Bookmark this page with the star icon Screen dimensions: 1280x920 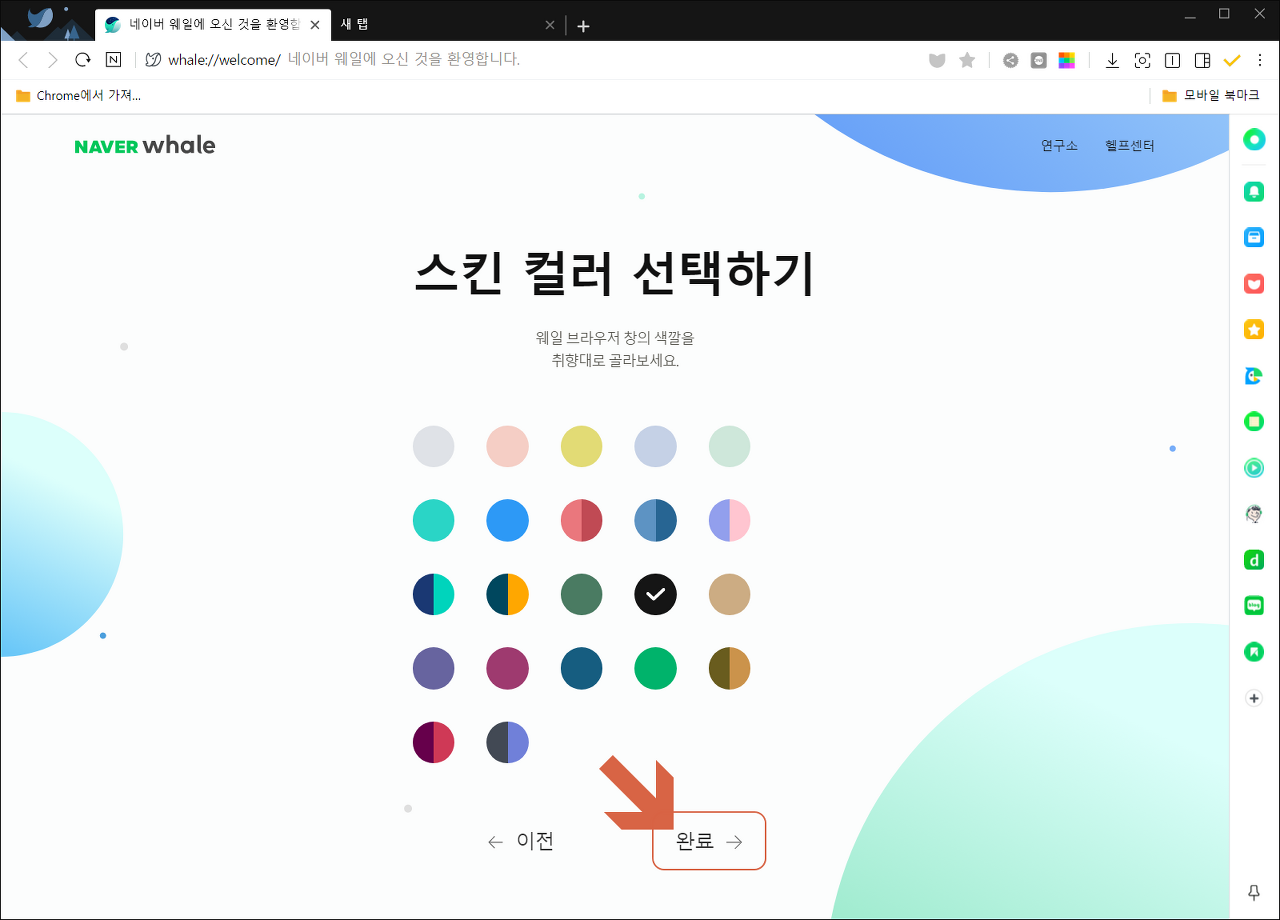(967, 60)
